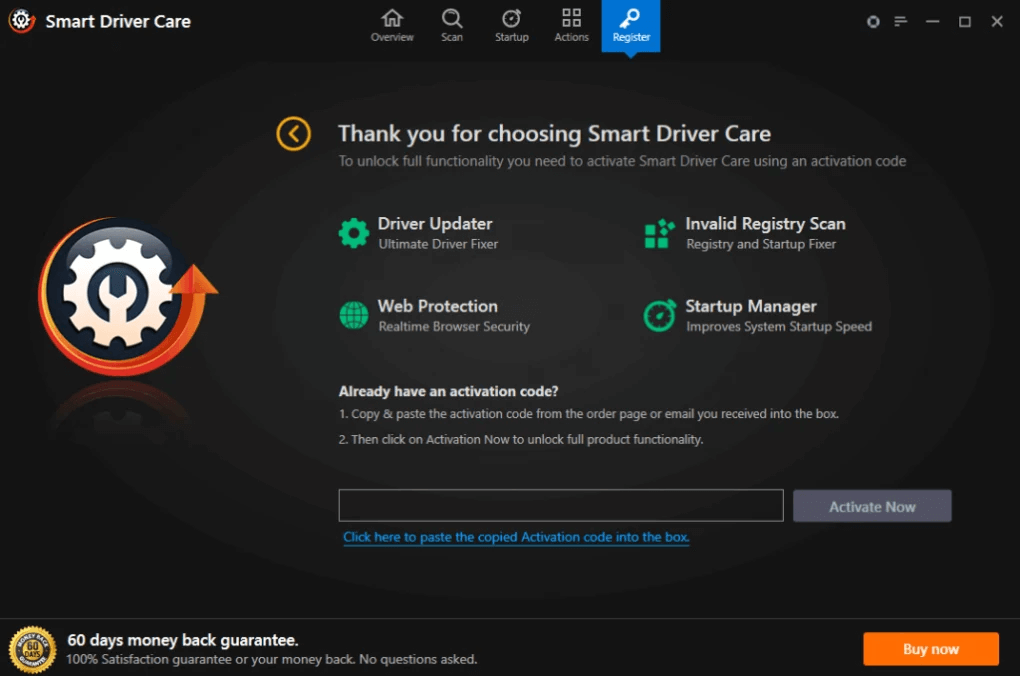1020x676 pixels.
Task: Click 'Improves System Startup Speed' subtitle
Action: click(x=779, y=327)
